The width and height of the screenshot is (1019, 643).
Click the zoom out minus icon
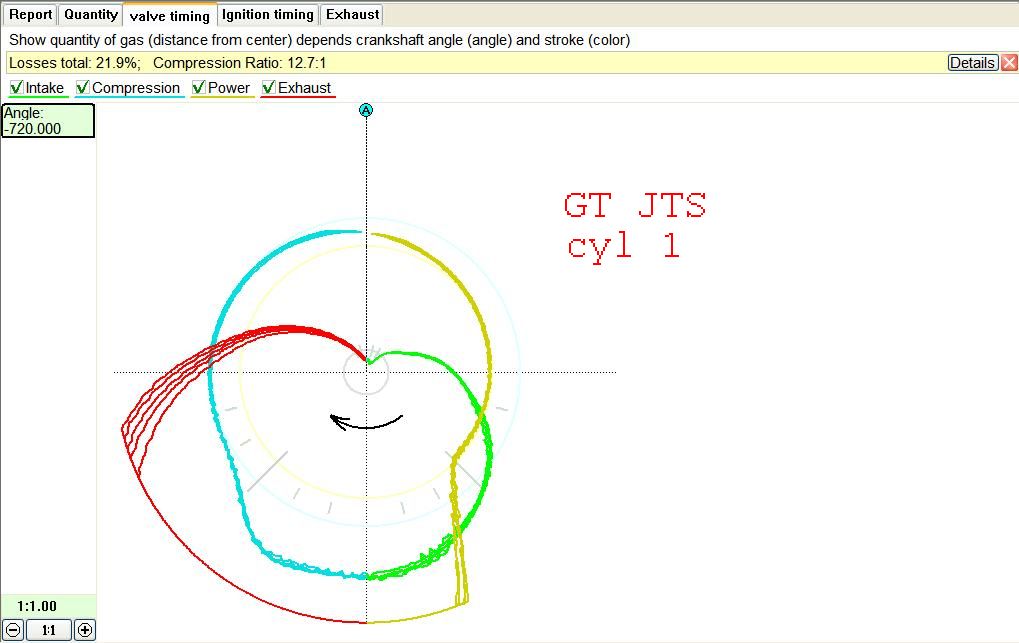coord(14,630)
